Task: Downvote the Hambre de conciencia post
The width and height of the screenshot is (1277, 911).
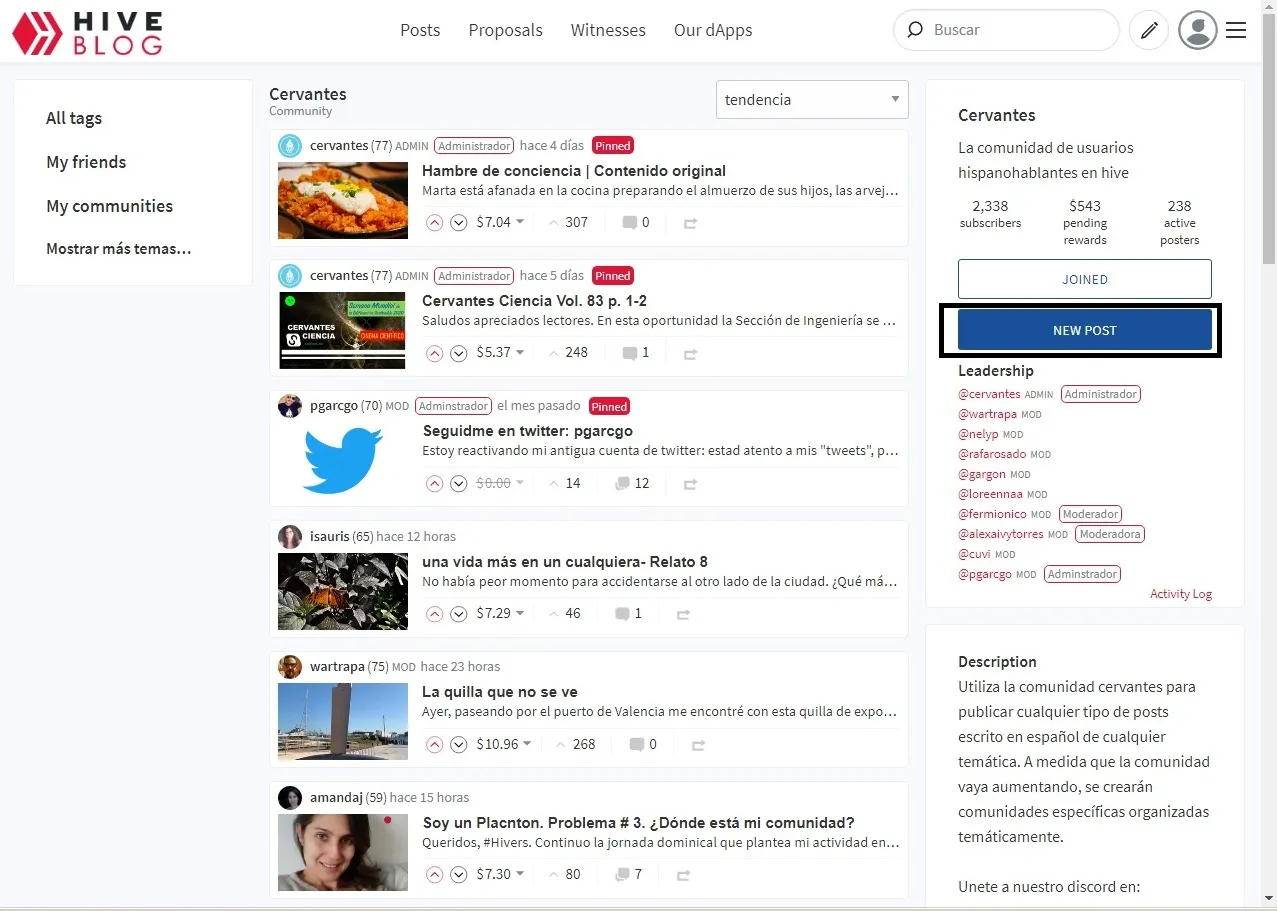Action: 458,223
